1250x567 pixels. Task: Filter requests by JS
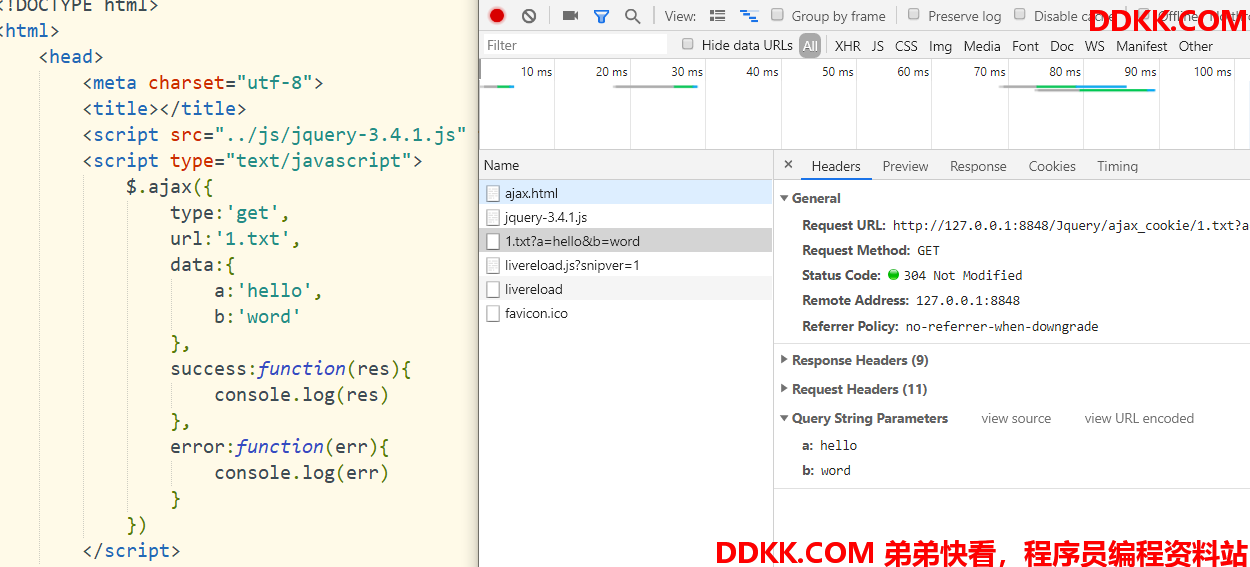pyautogui.click(x=877, y=46)
